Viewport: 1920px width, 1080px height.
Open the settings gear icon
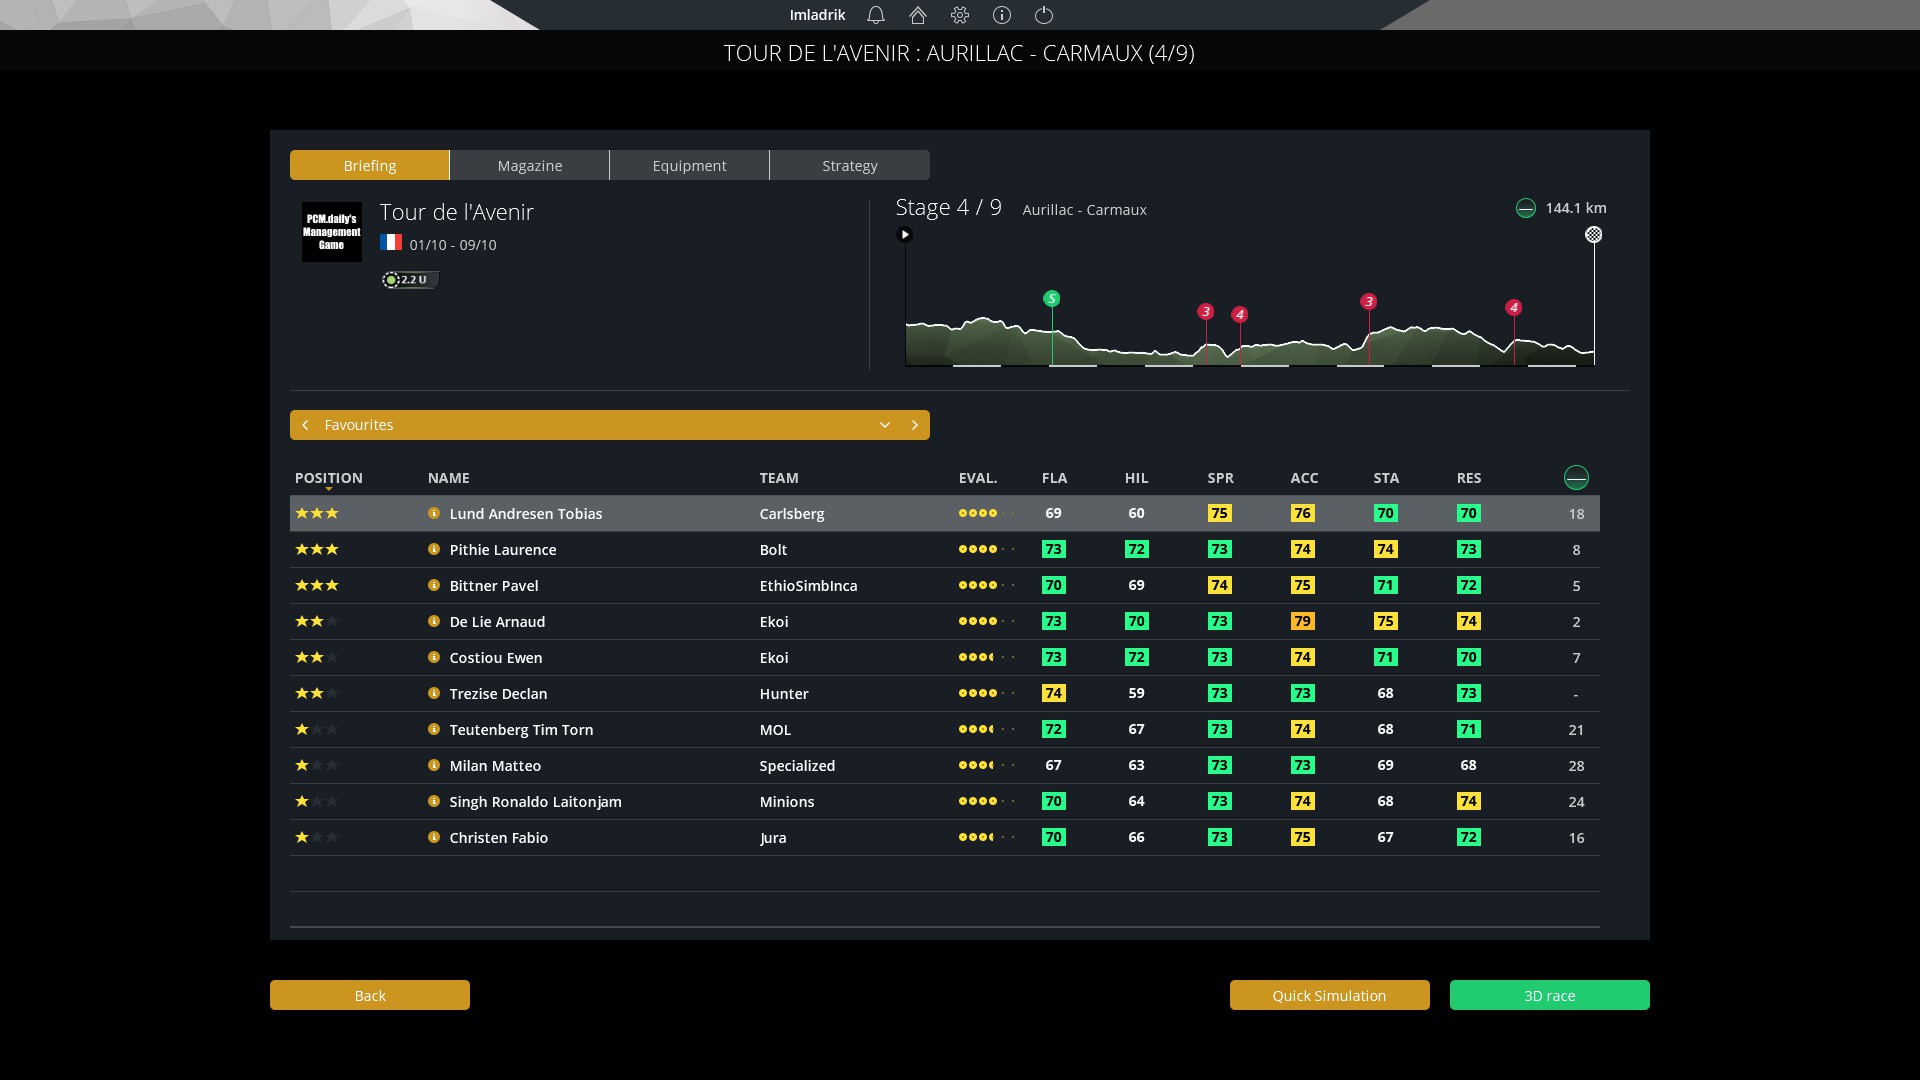pos(960,15)
